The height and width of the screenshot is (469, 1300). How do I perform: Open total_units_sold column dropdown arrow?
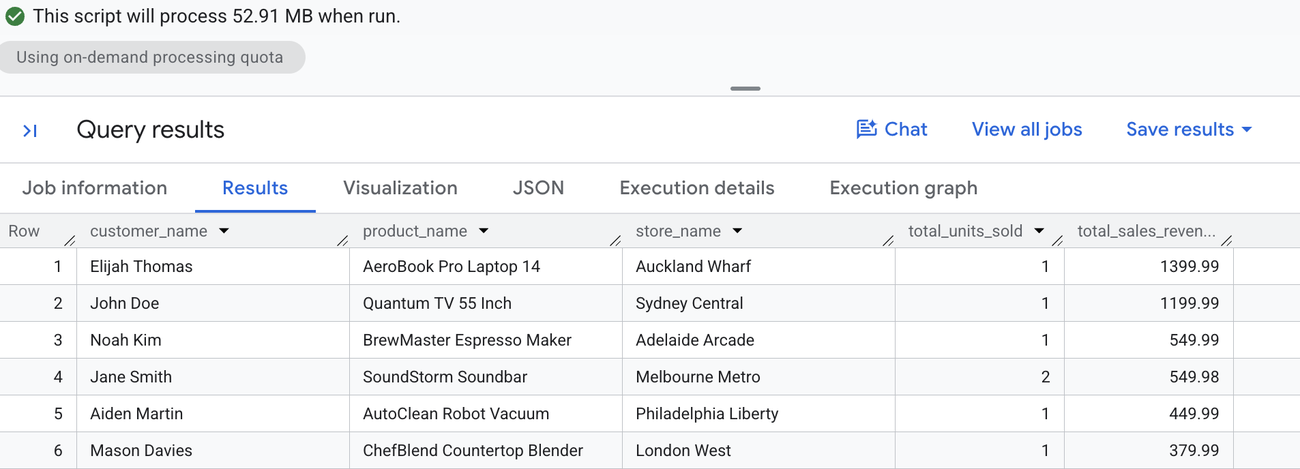(1039, 231)
